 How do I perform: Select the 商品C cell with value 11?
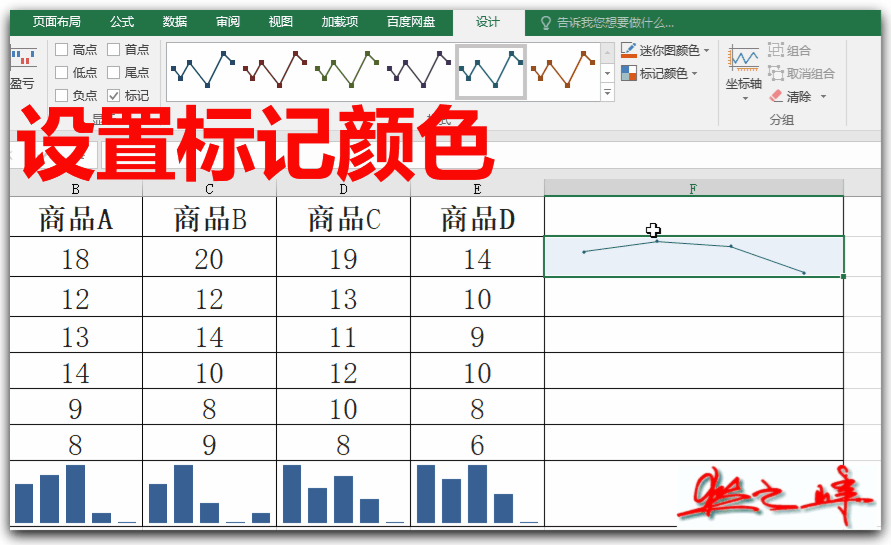point(343,335)
